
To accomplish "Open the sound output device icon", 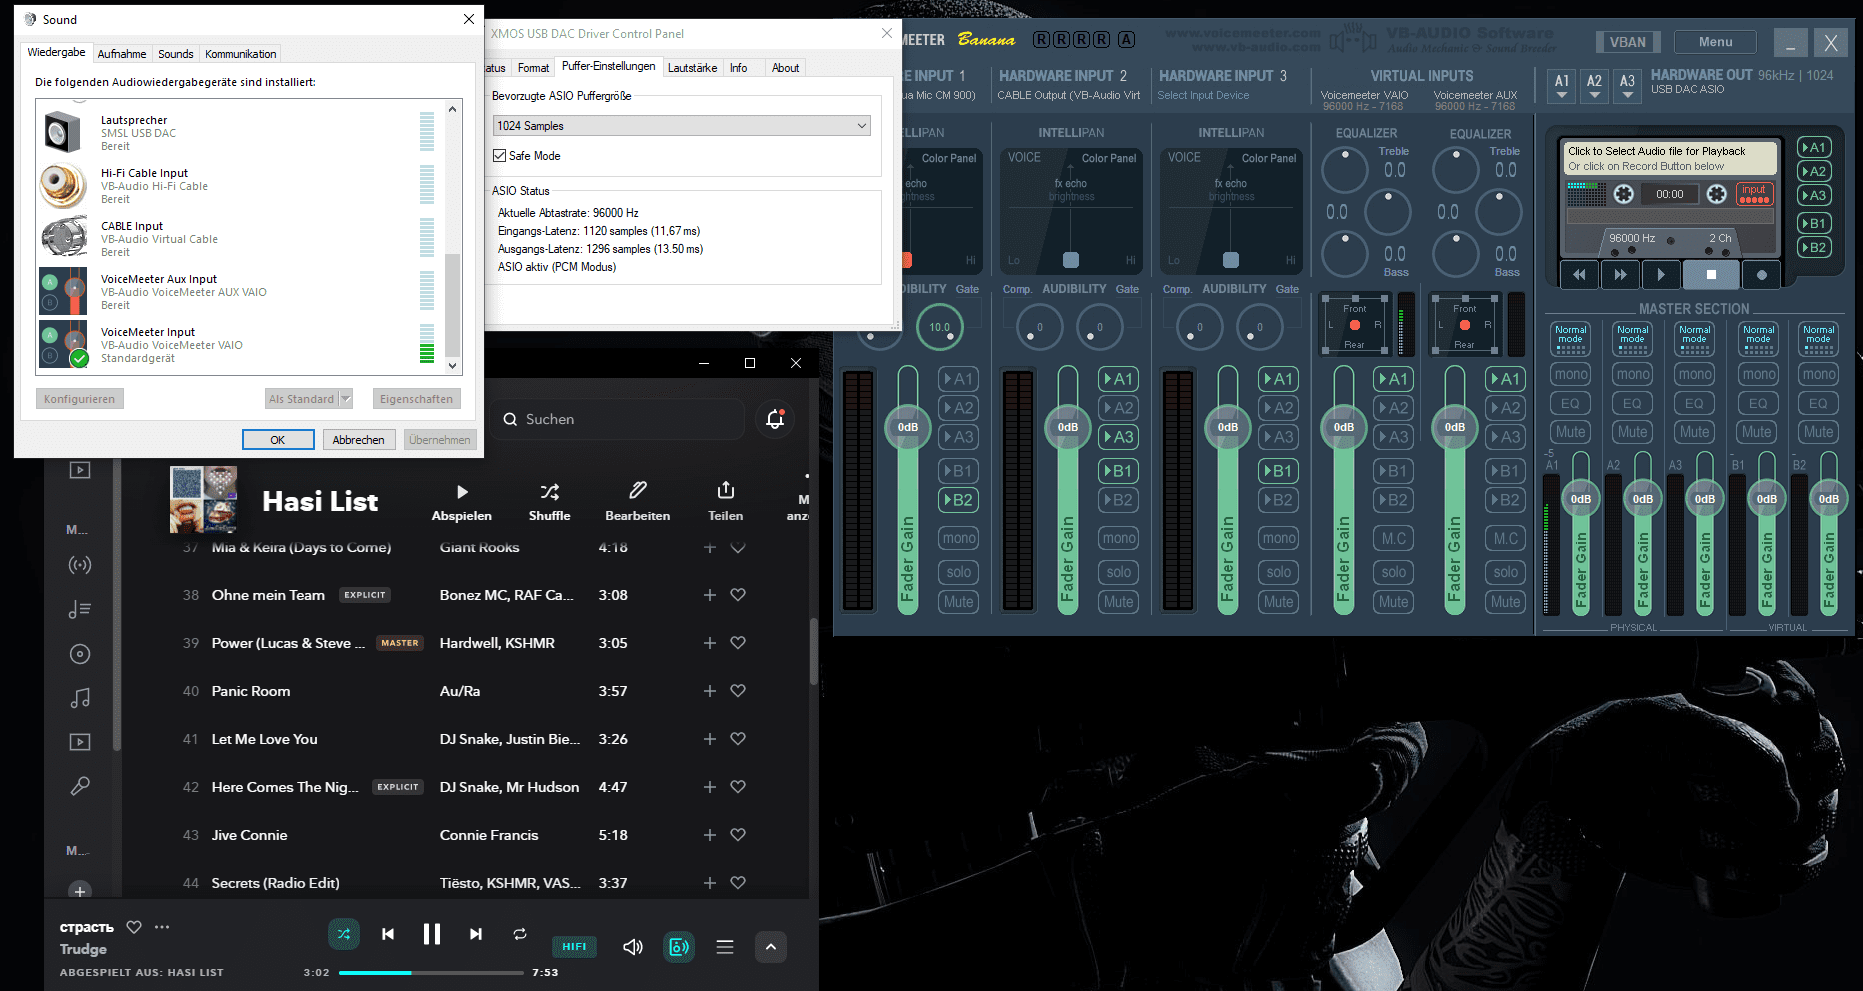I will tap(679, 947).
